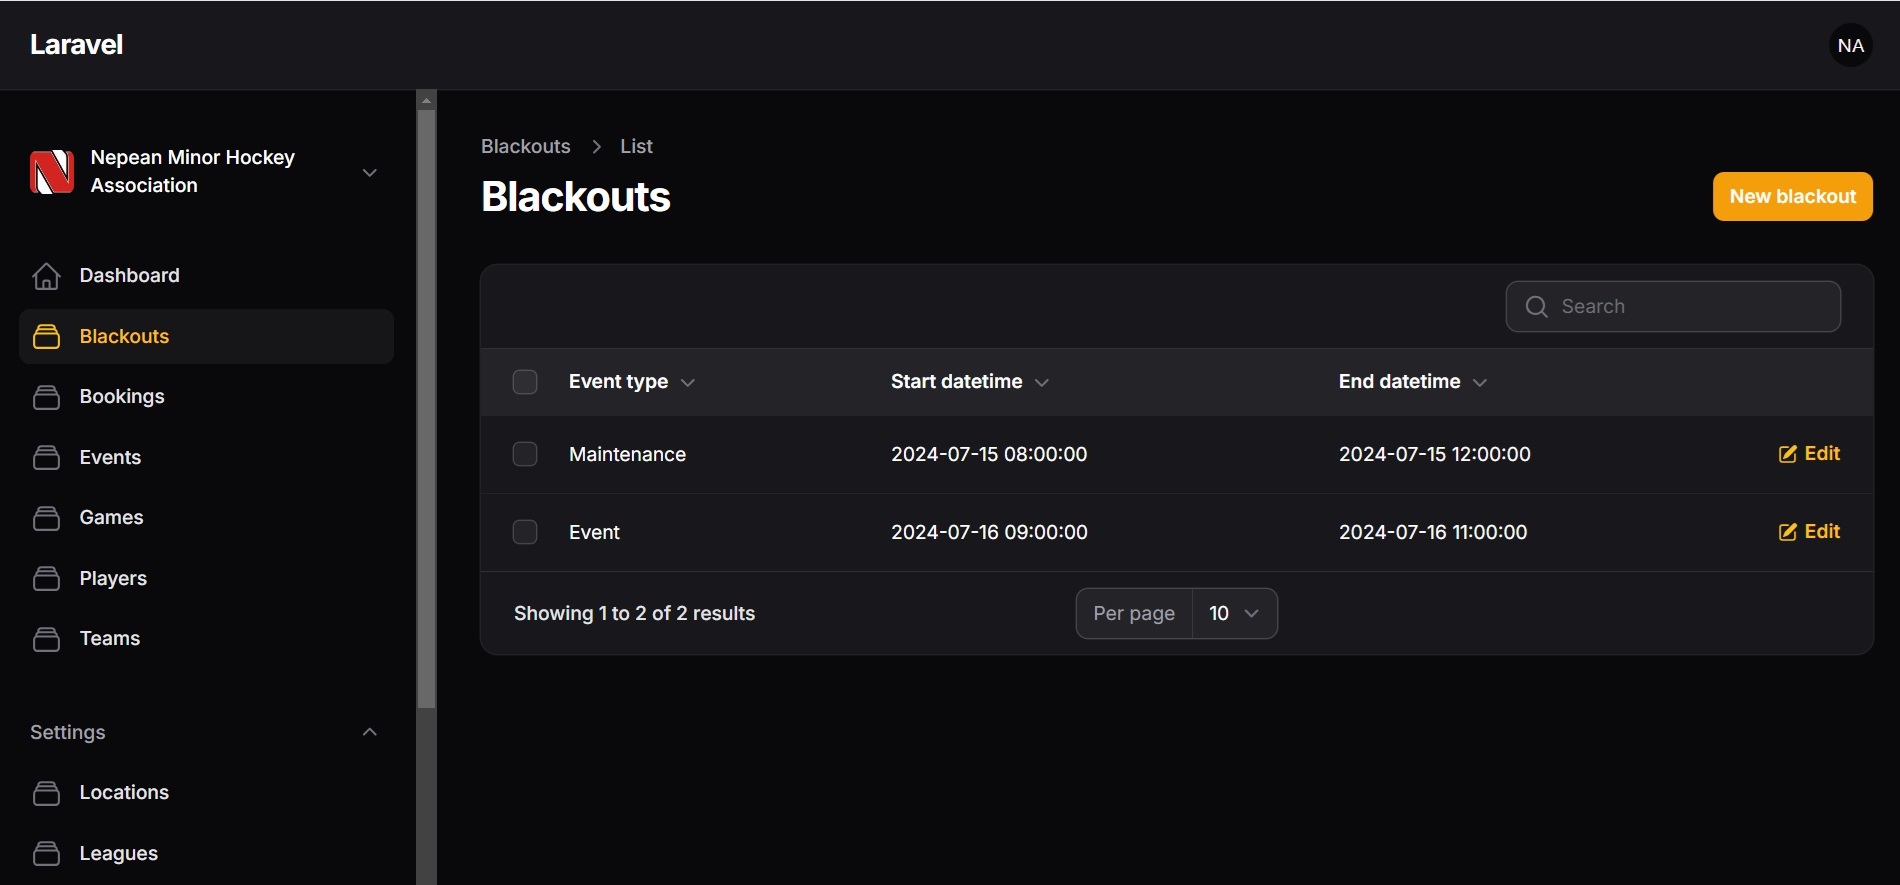The image size is (1900, 885).
Task: Click the Locations sidebar icon
Action: (46, 793)
